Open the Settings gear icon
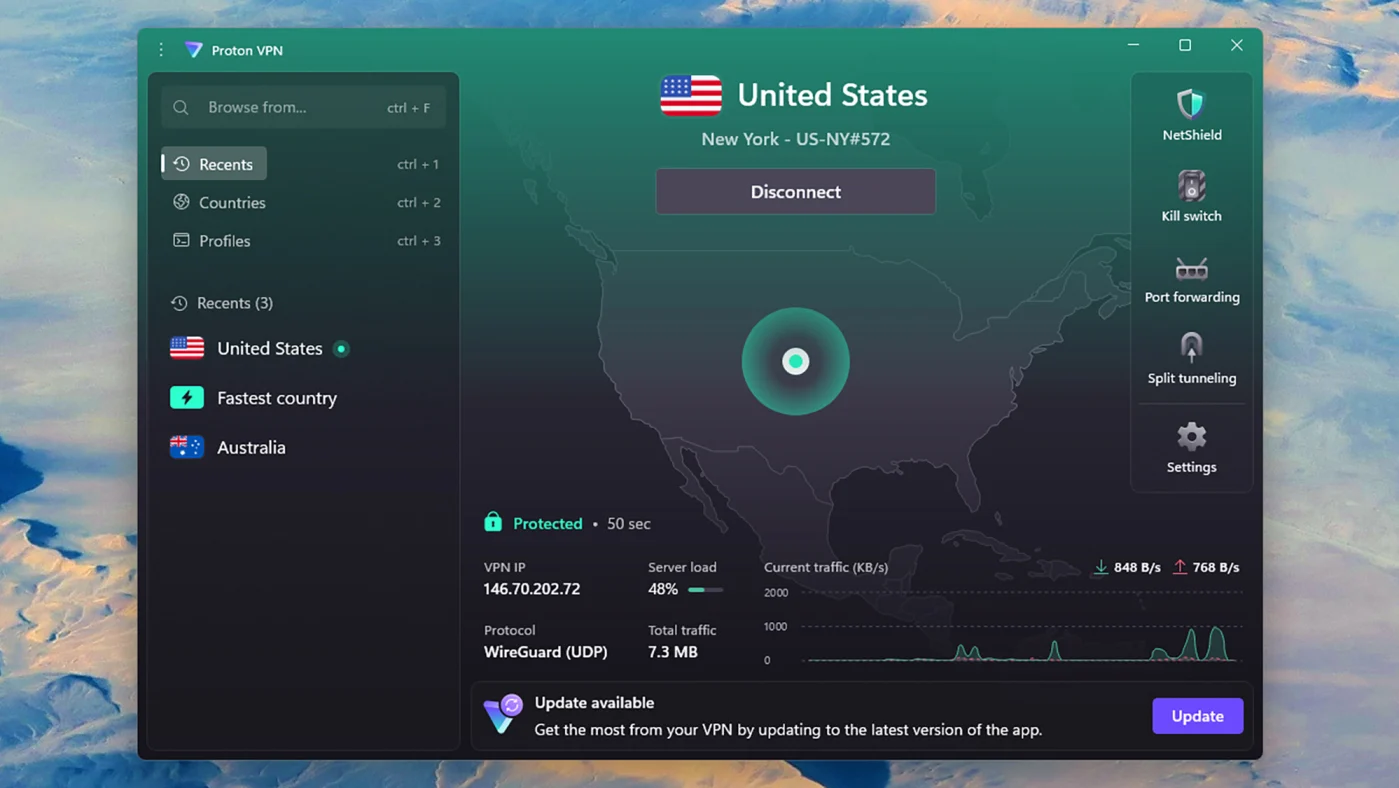The image size is (1399, 788). pos(1191,437)
